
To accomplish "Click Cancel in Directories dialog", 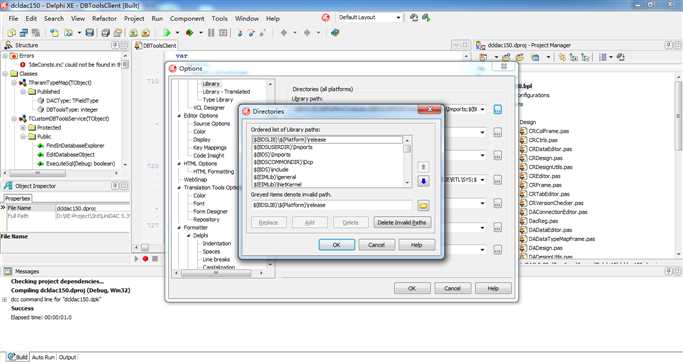I will coord(376,245).
